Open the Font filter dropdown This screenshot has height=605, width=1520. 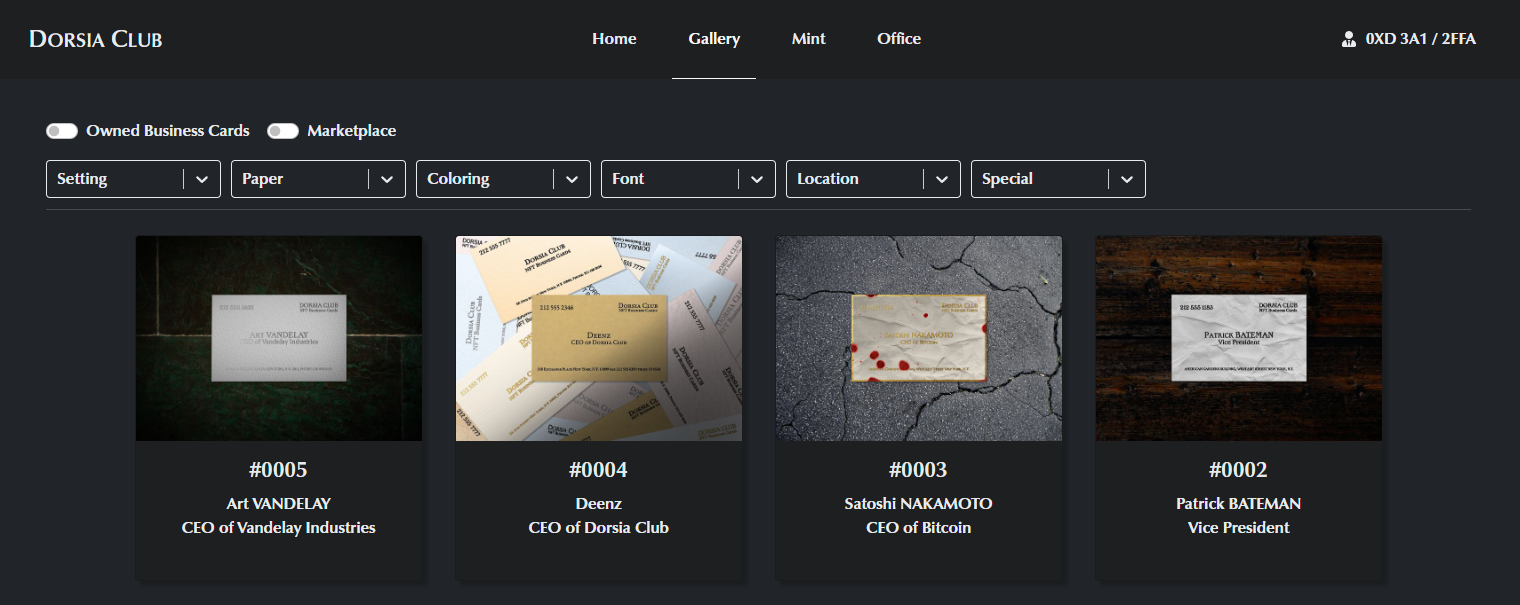point(688,179)
